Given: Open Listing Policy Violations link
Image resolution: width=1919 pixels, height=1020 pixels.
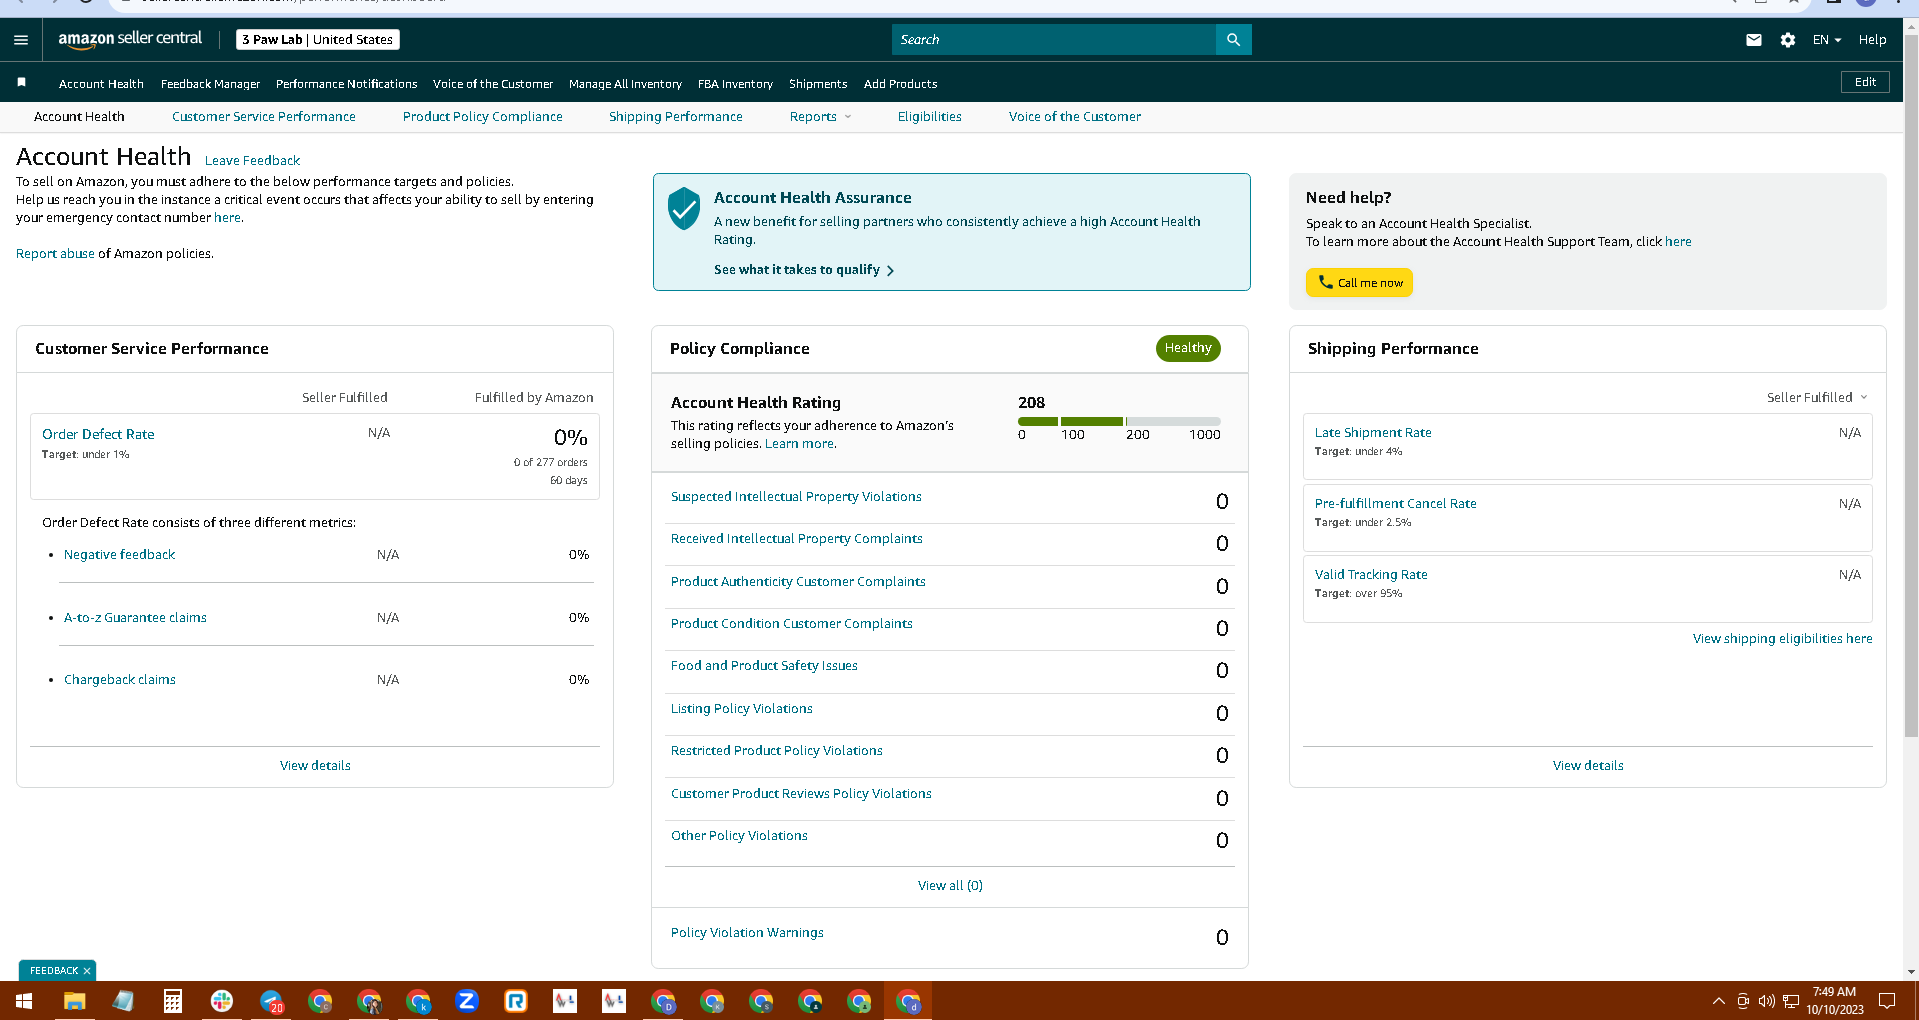Looking at the screenshot, I should click(x=741, y=709).
